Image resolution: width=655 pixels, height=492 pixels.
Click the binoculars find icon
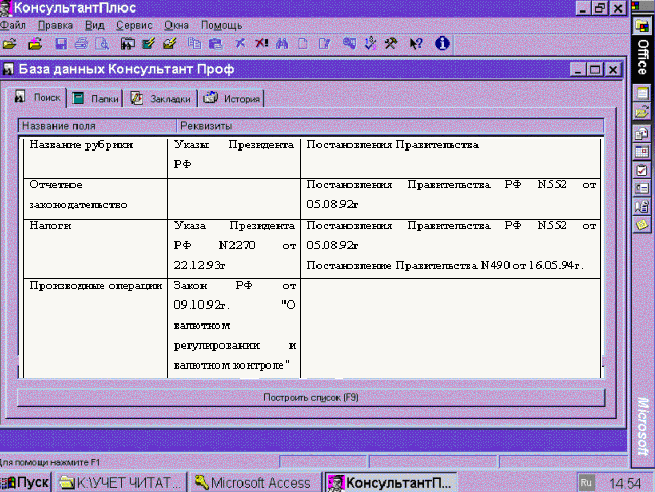281,44
